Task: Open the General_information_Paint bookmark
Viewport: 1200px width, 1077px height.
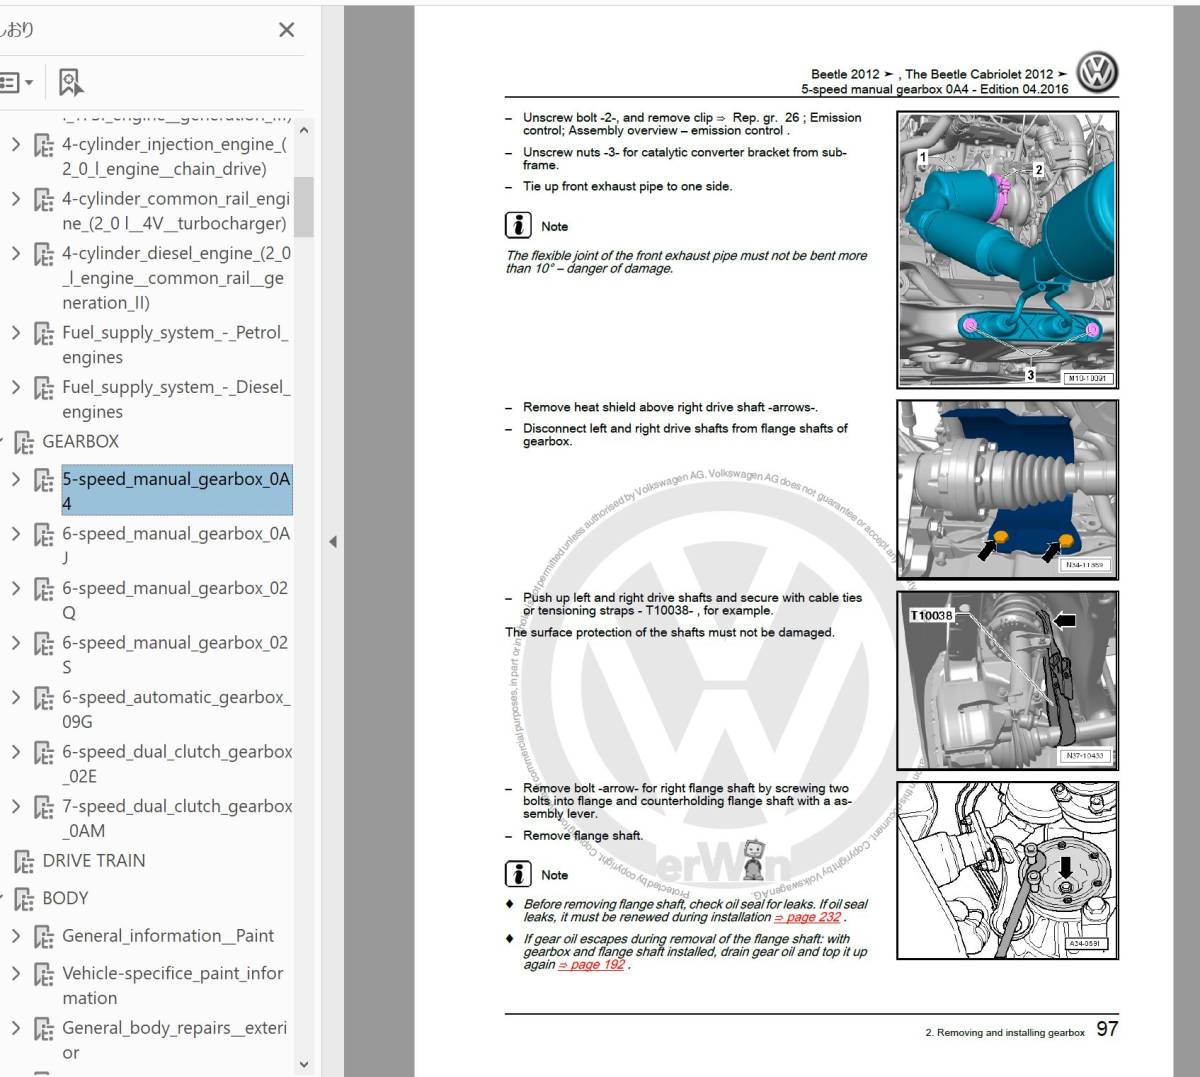Action: [x=168, y=936]
